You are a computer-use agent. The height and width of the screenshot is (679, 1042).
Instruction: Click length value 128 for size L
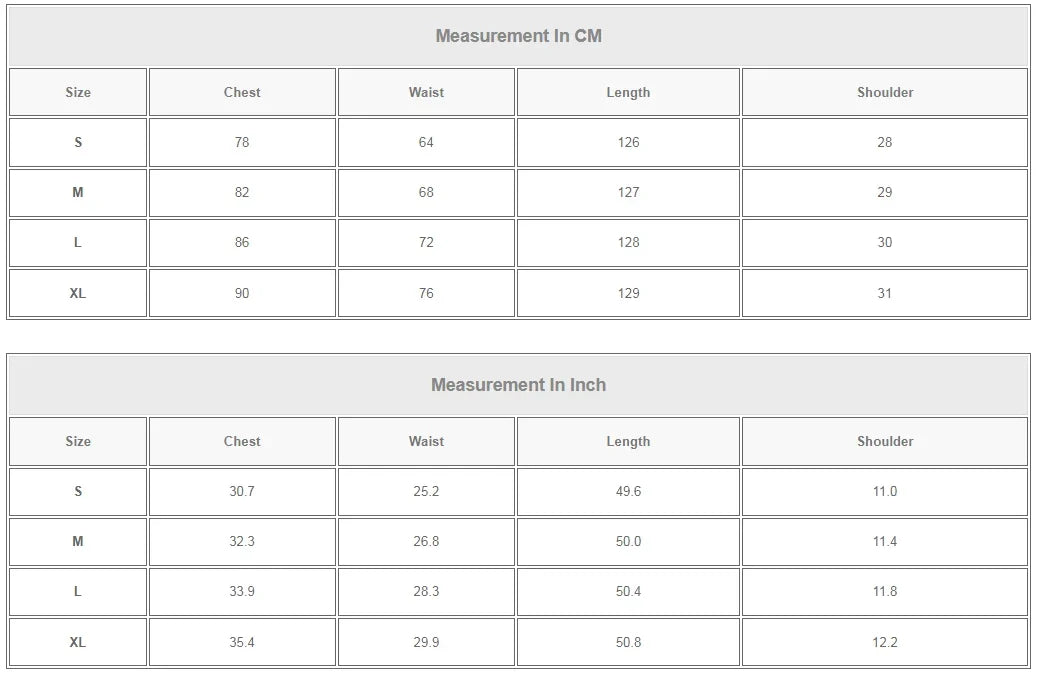pyautogui.click(x=628, y=242)
